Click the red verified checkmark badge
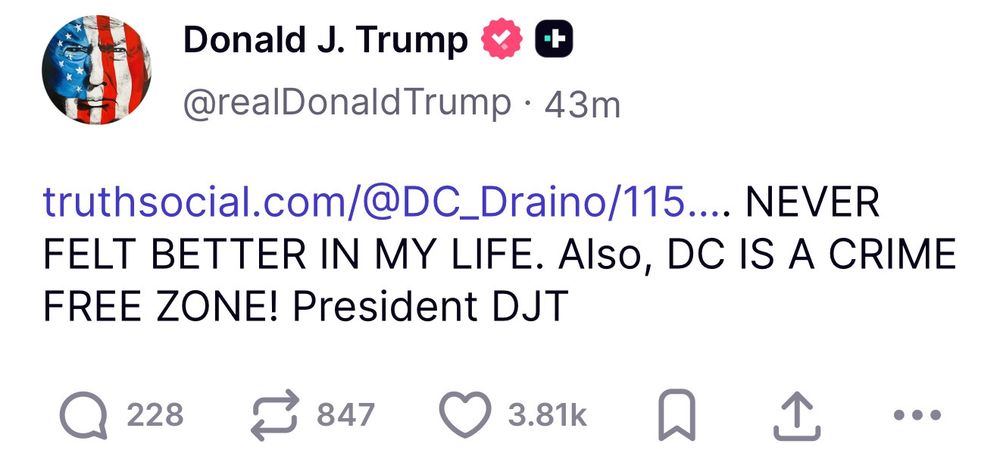The height and width of the screenshot is (475, 1000). click(x=502, y=39)
